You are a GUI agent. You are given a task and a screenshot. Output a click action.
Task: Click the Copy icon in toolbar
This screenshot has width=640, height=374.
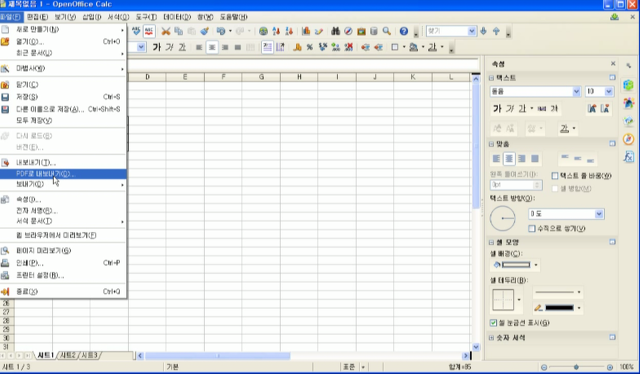pyautogui.click(x=178, y=31)
